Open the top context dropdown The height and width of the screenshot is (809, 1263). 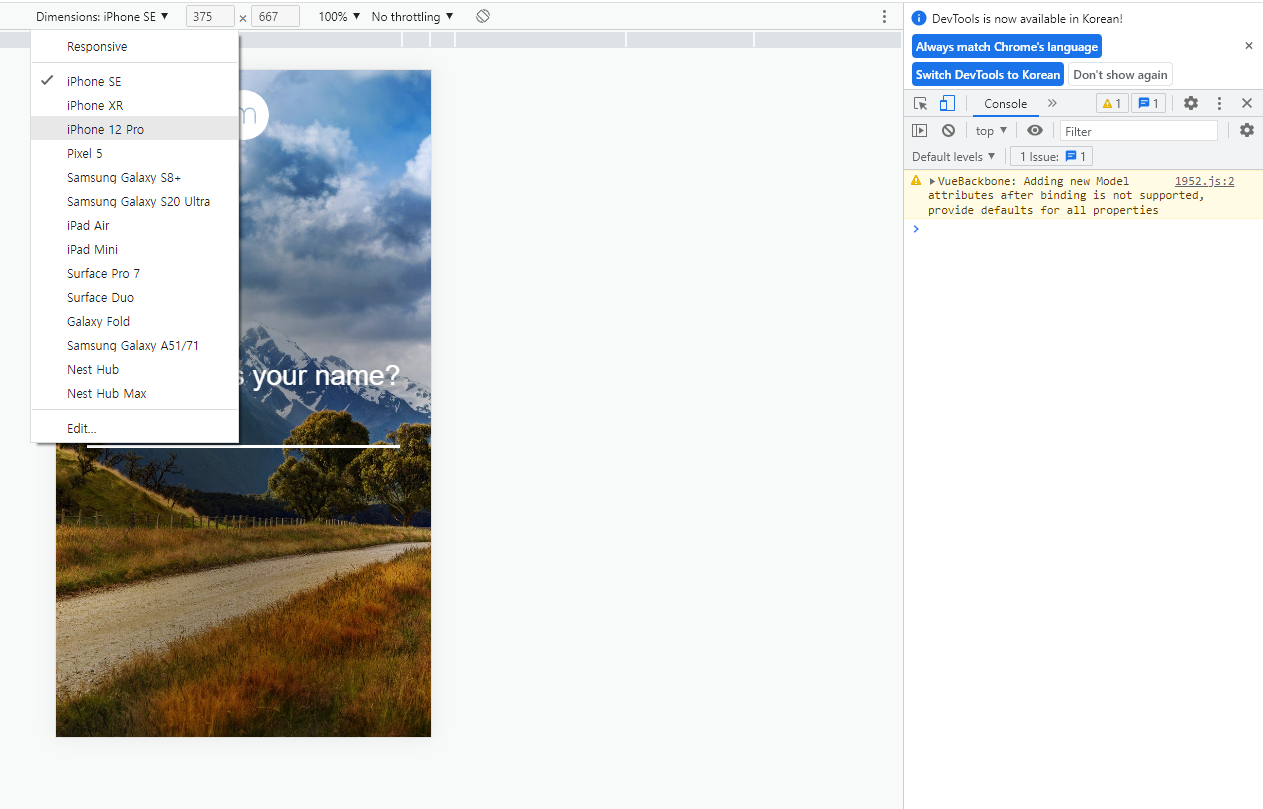[991, 131]
